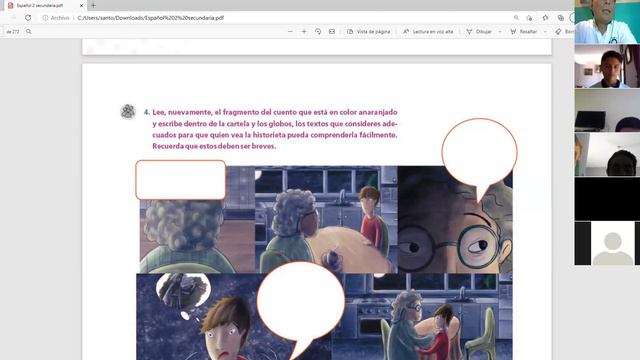The image size is (640, 360).
Task: Open the Archivo site info icon
Action: pyautogui.click(x=45, y=18)
